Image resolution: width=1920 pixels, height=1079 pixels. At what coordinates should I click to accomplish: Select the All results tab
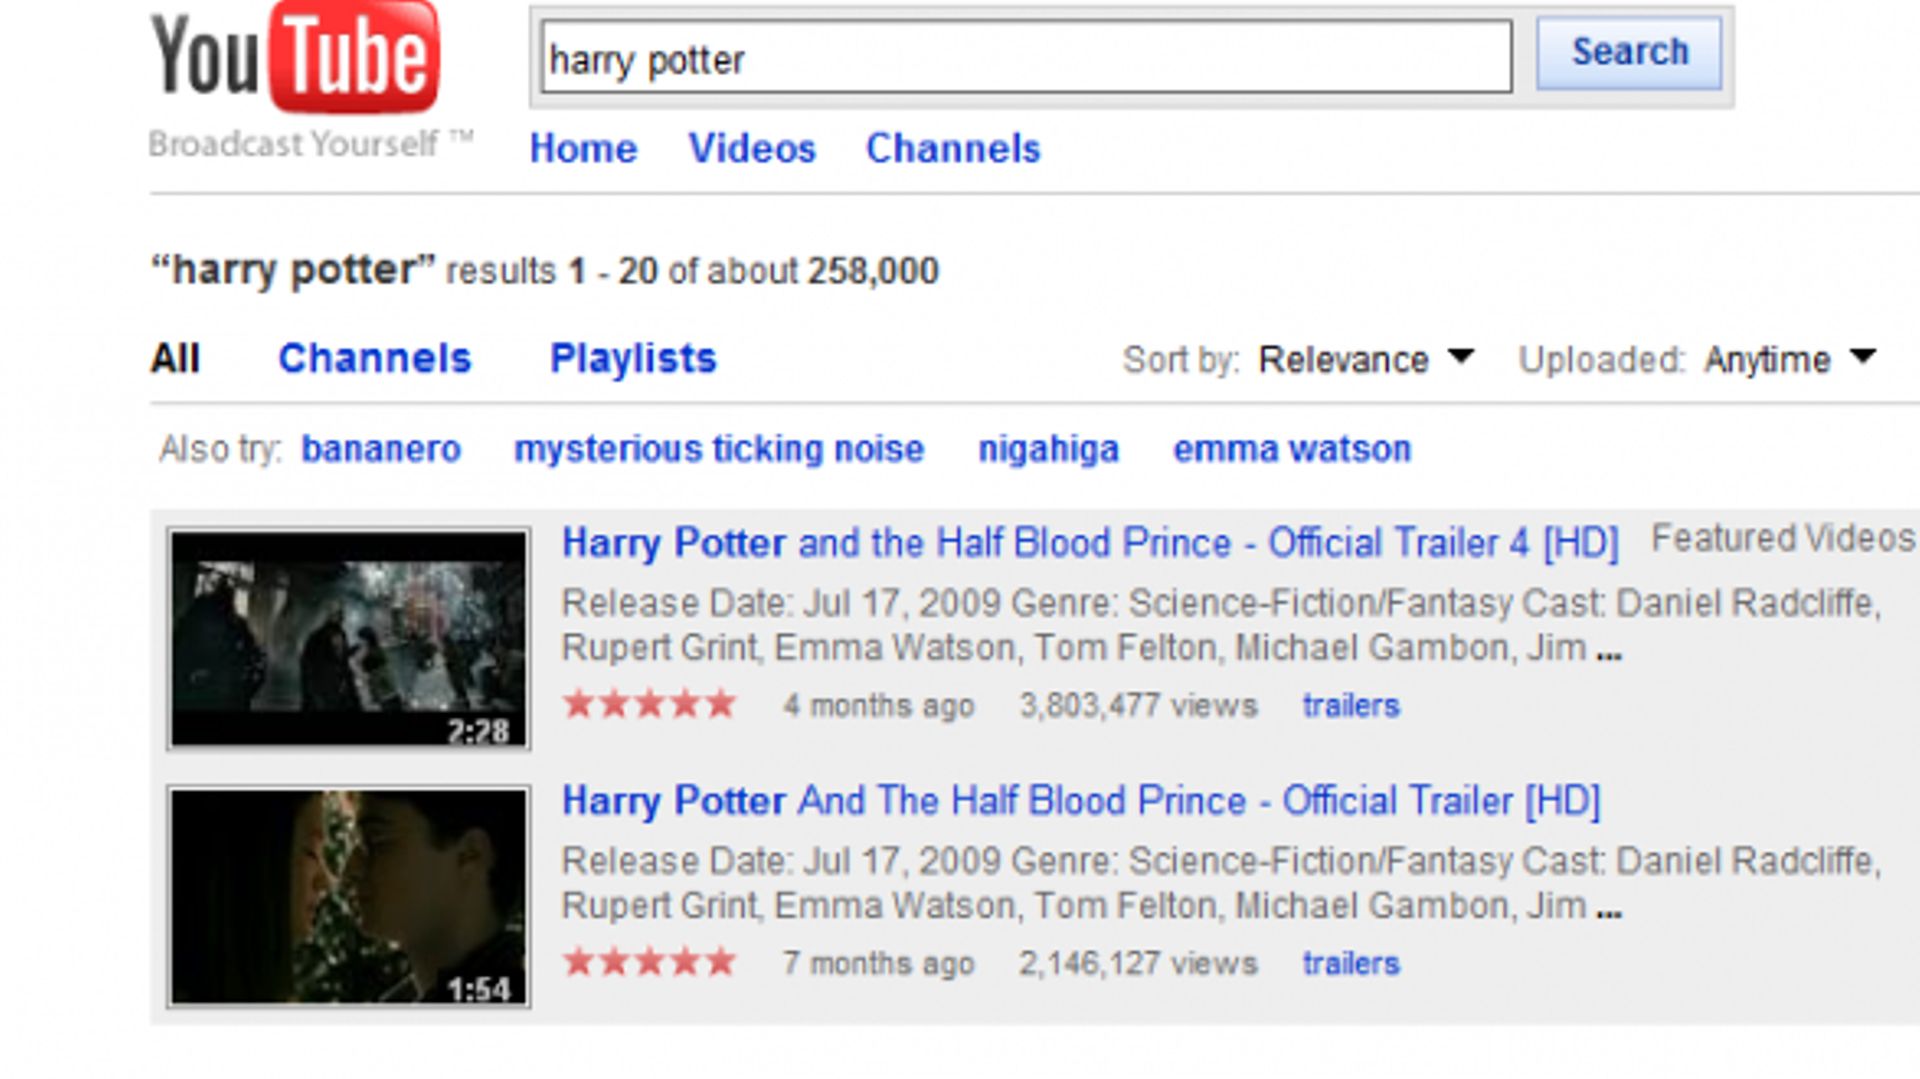pyautogui.click(x=175, y=359)
